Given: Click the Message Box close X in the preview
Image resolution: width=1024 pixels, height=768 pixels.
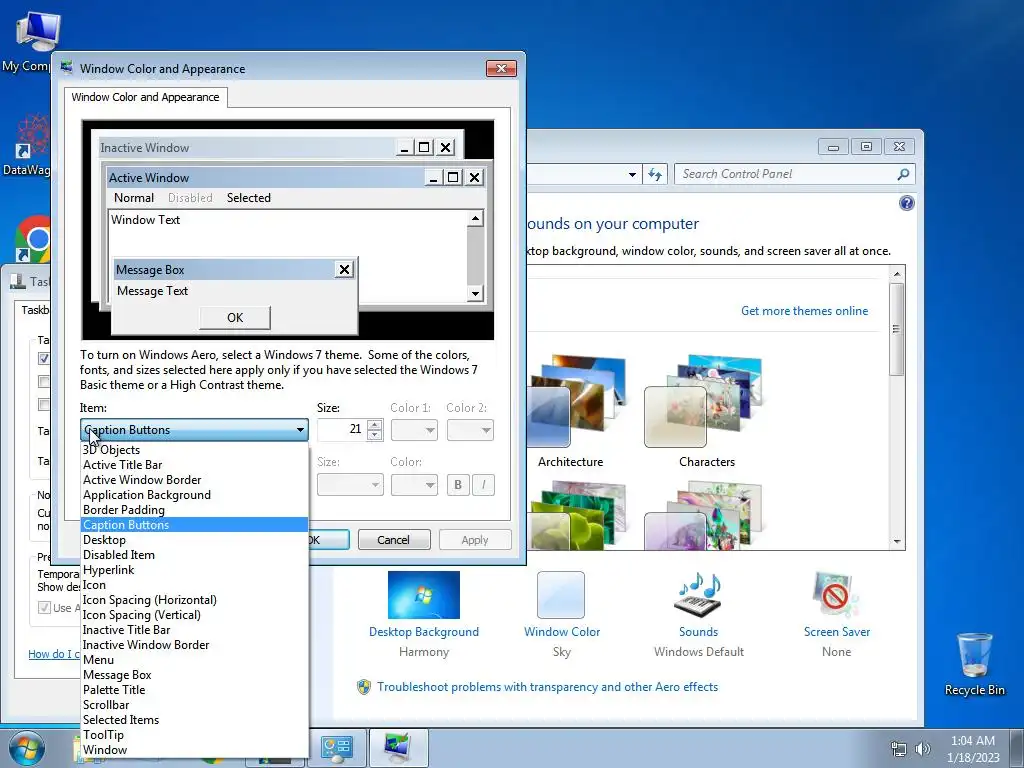Looking at the screenshot, I should (344, 269).
